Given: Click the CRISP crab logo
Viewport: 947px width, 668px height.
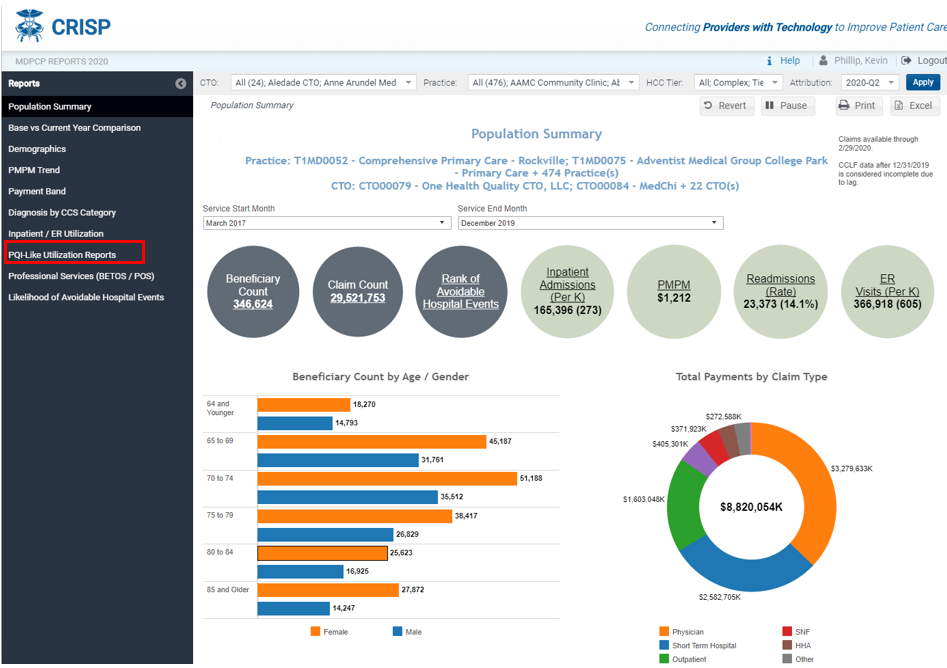Looking at the screenshot, I should [29, 25].
